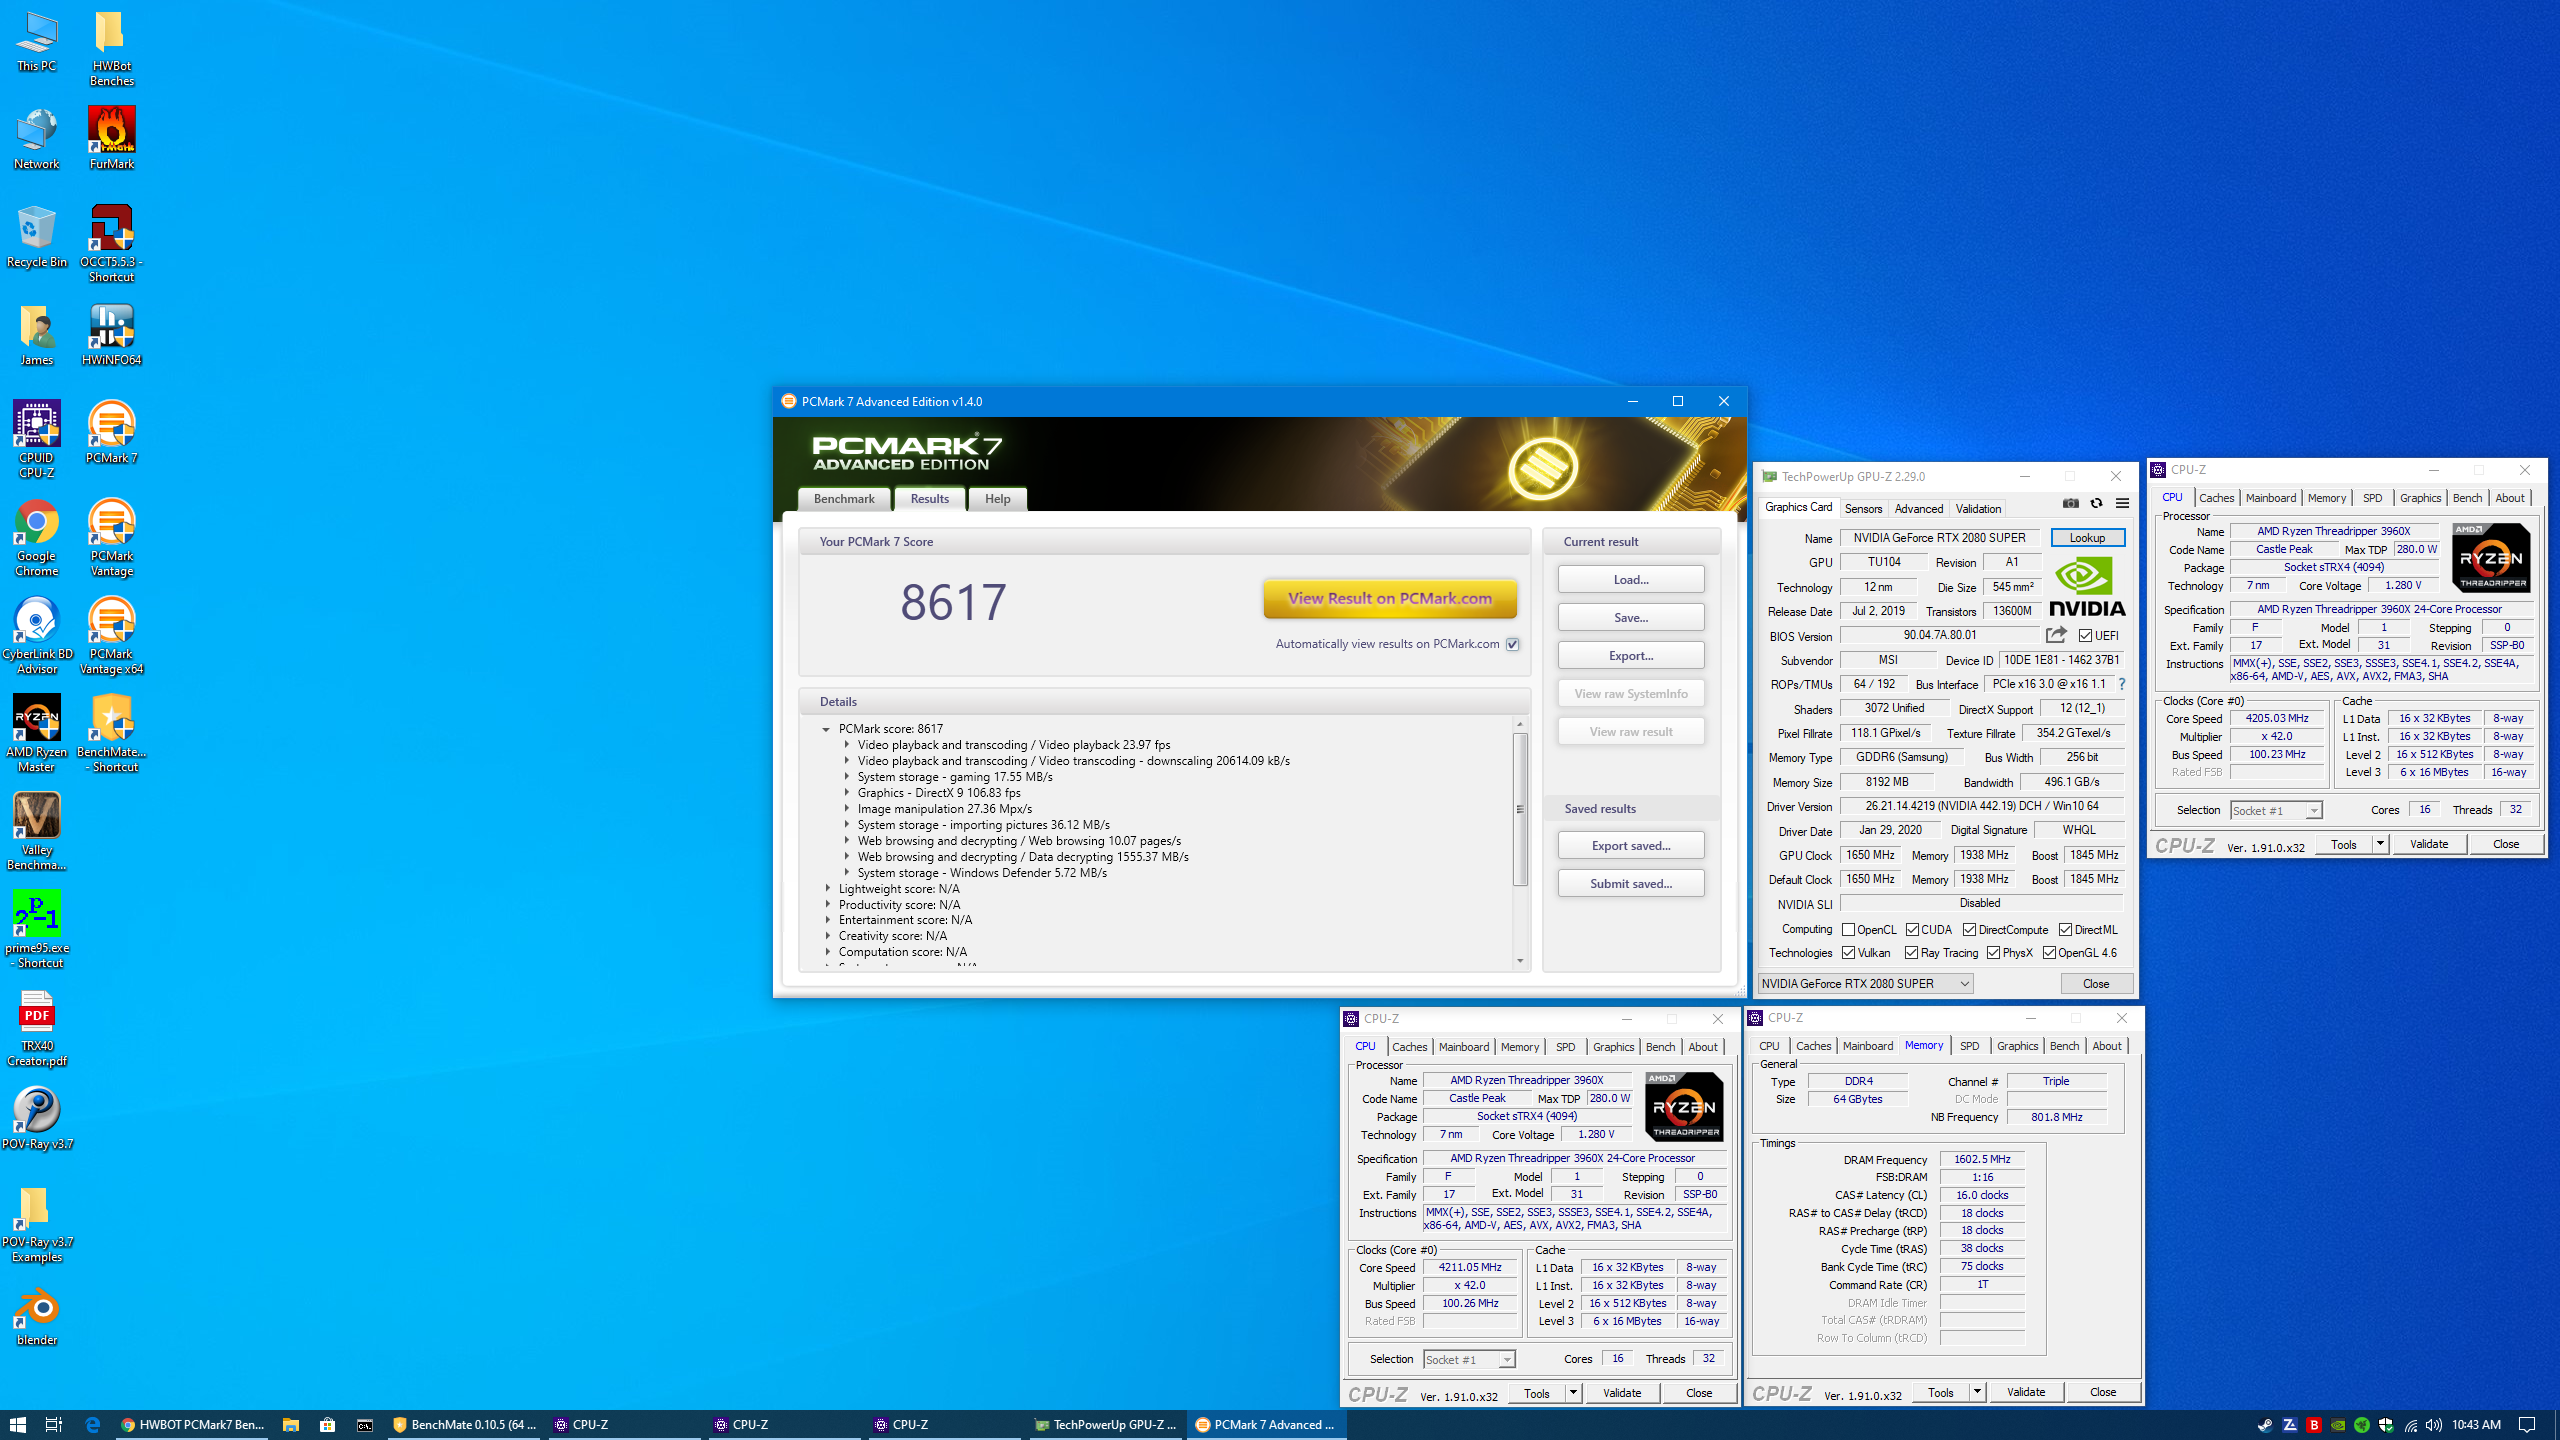Viewport: 2560px width, 1440px height.
Task: Launch AMD Ryzen Master from desktop
Action: pyautogui.click(x=36, y=734)
